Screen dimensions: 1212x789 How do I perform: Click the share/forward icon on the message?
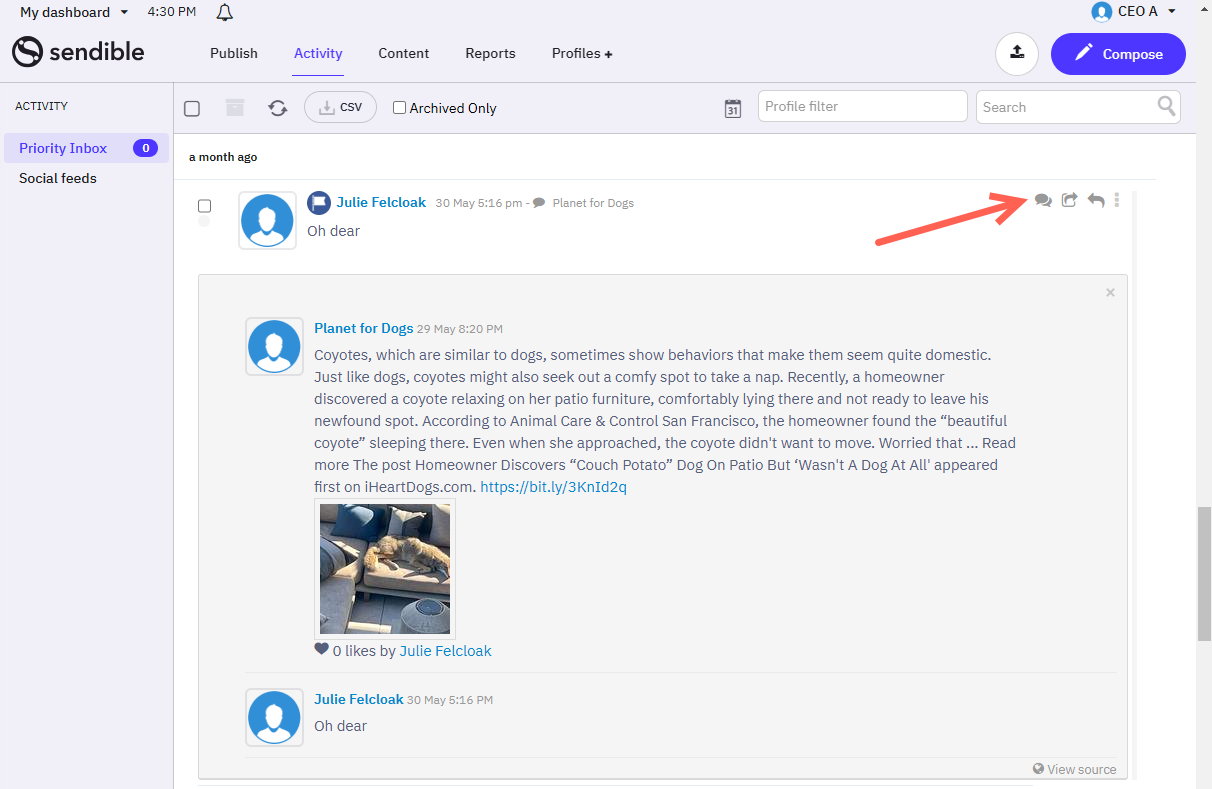click(x=1069, y=200)
